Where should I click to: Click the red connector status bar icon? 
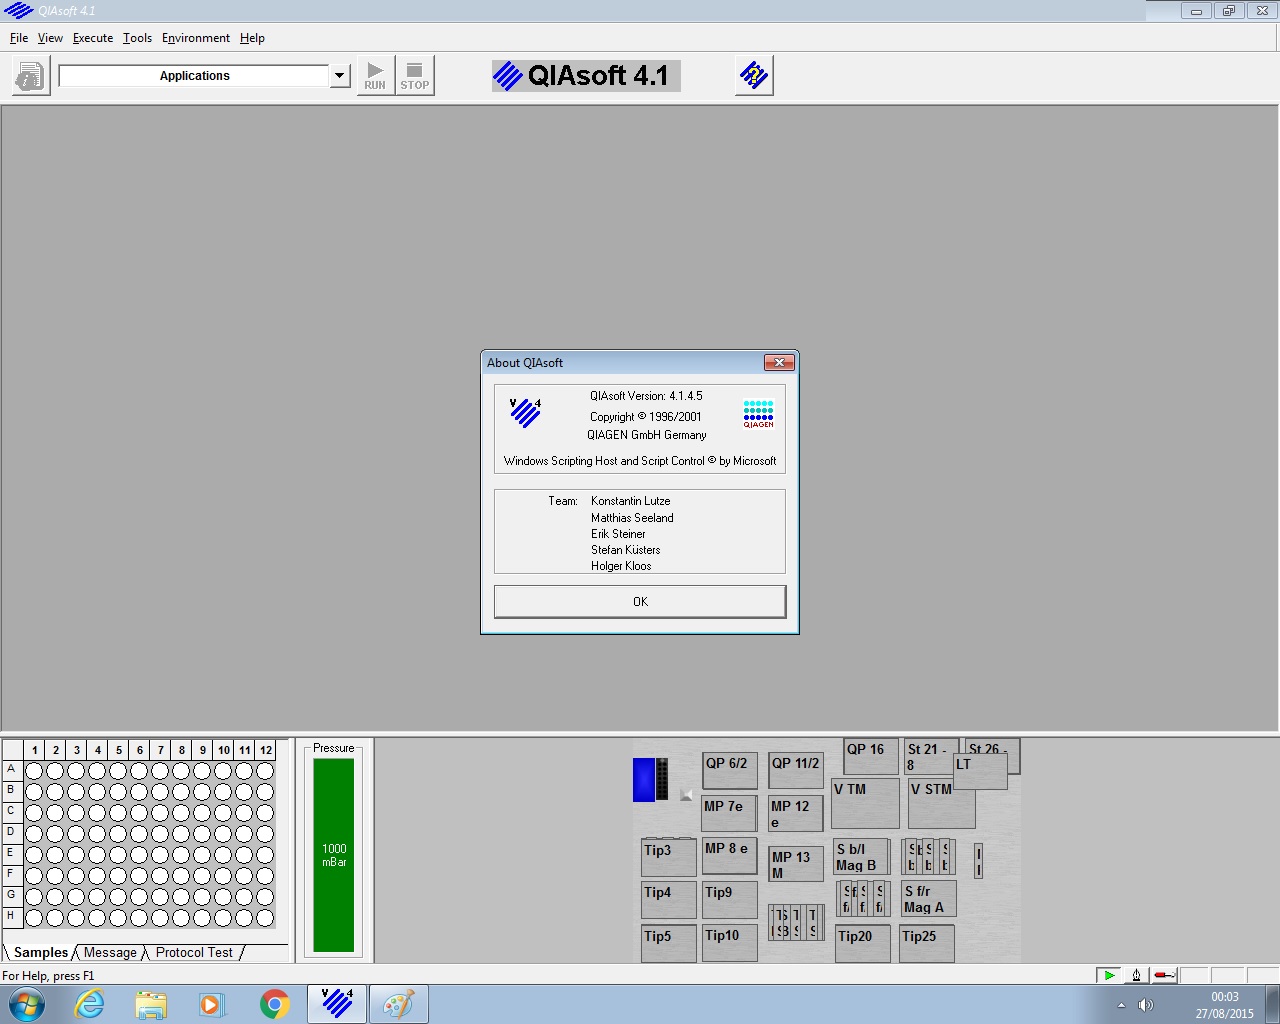click(x=1164, y=975)
